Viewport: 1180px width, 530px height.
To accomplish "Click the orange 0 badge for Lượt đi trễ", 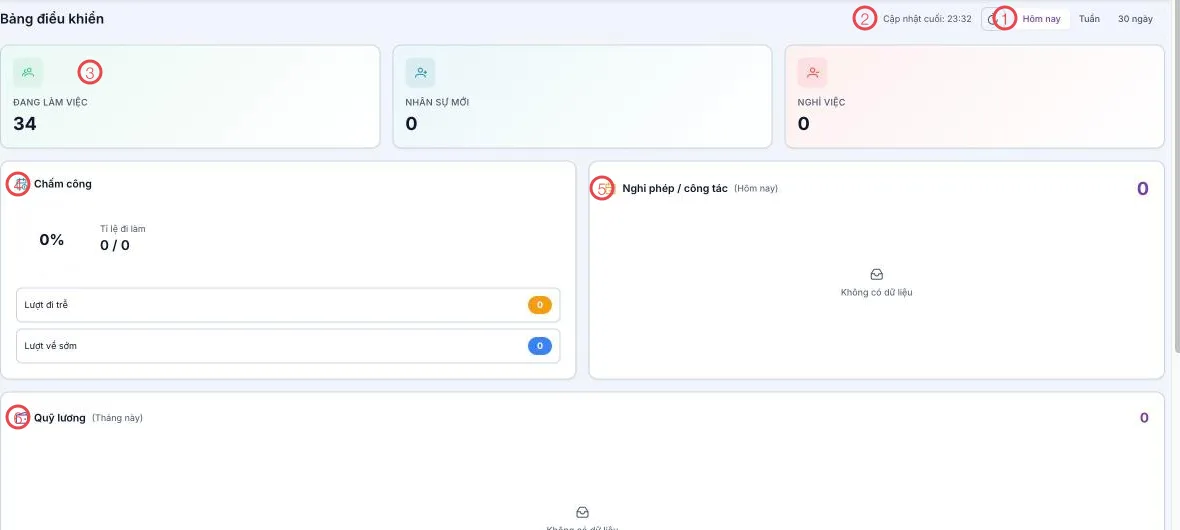I will pos(540,305).
